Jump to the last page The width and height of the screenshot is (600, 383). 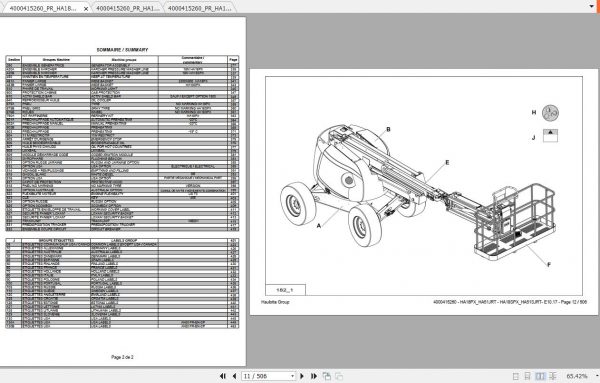coord(314,376)
